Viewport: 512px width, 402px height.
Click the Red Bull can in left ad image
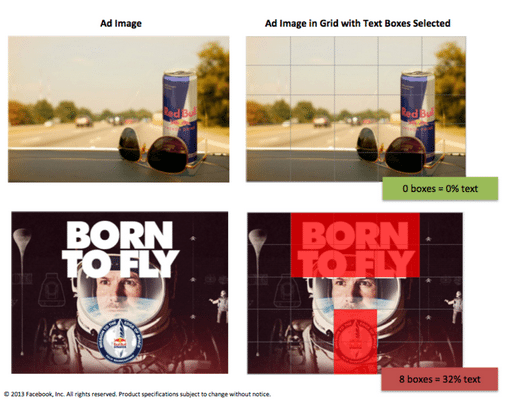[180, 117]
